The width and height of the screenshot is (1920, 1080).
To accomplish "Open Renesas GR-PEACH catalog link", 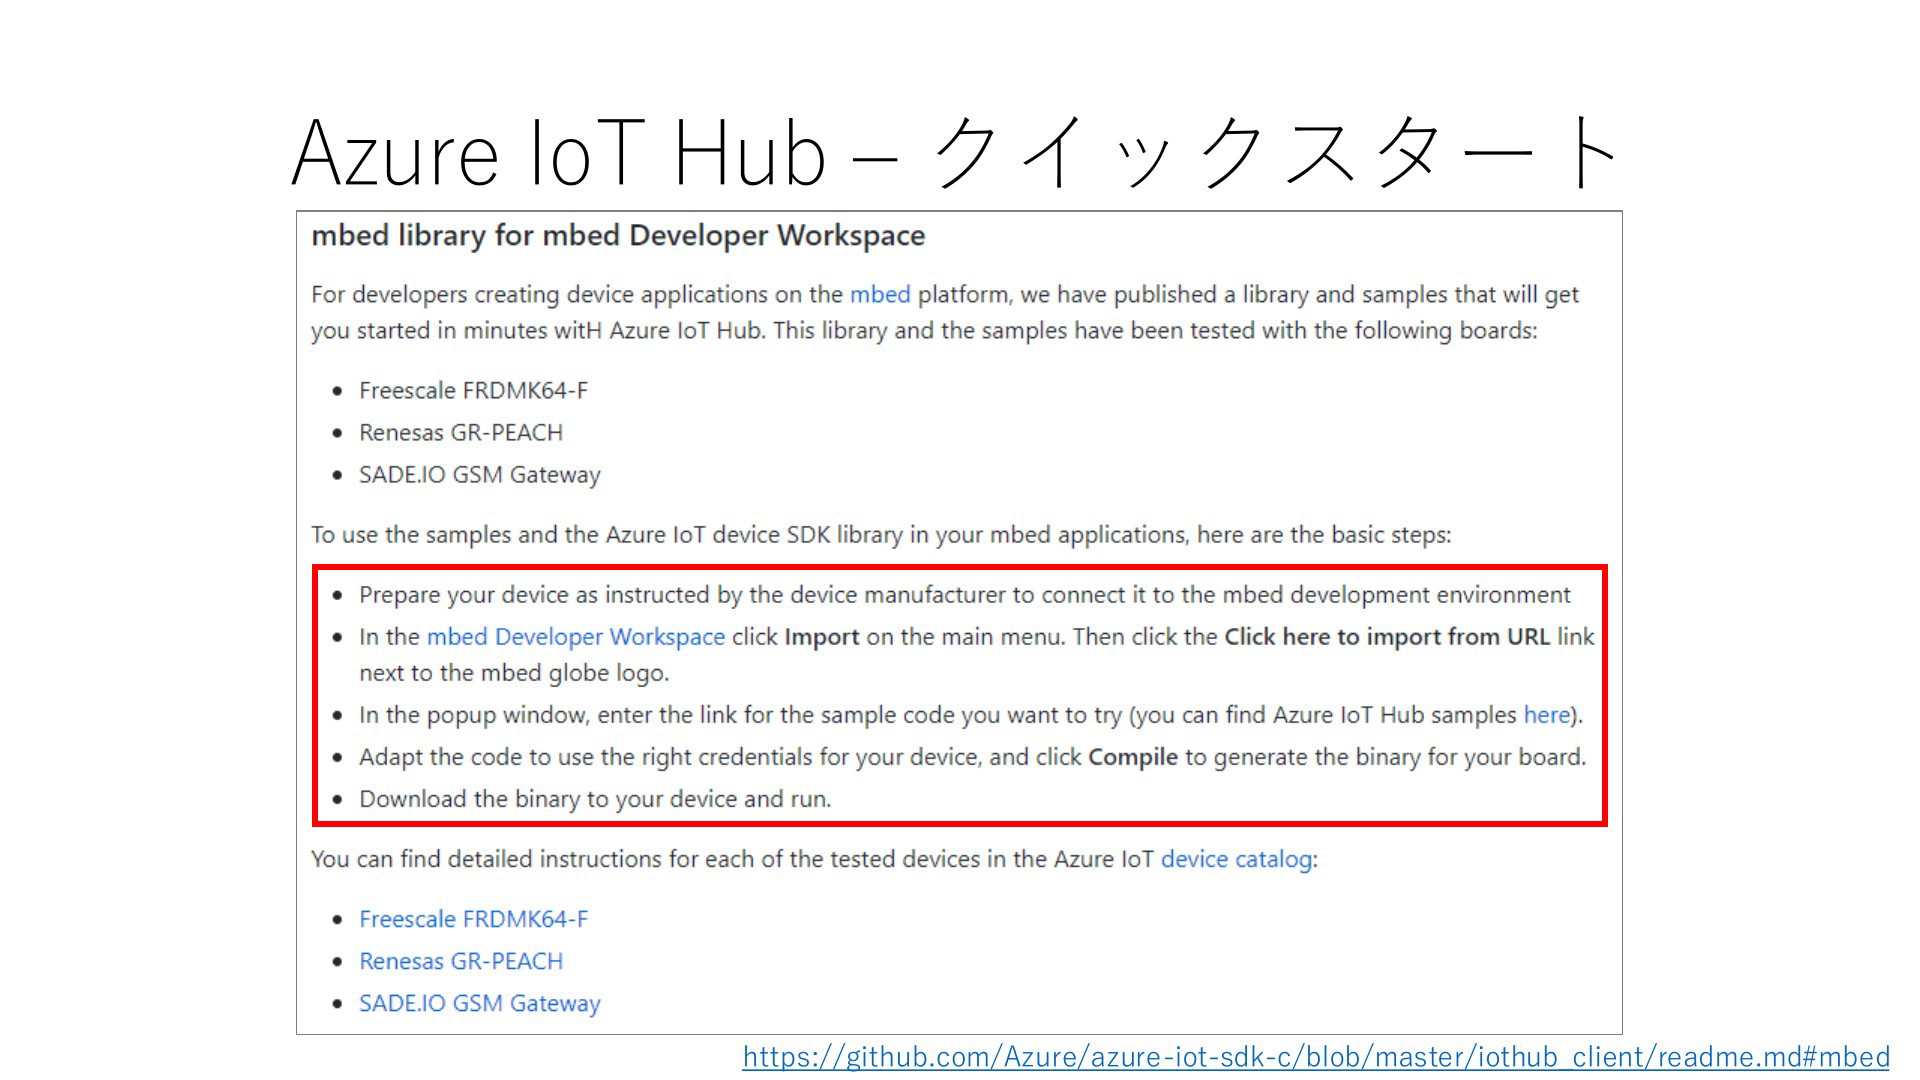I will pos(461,961).
